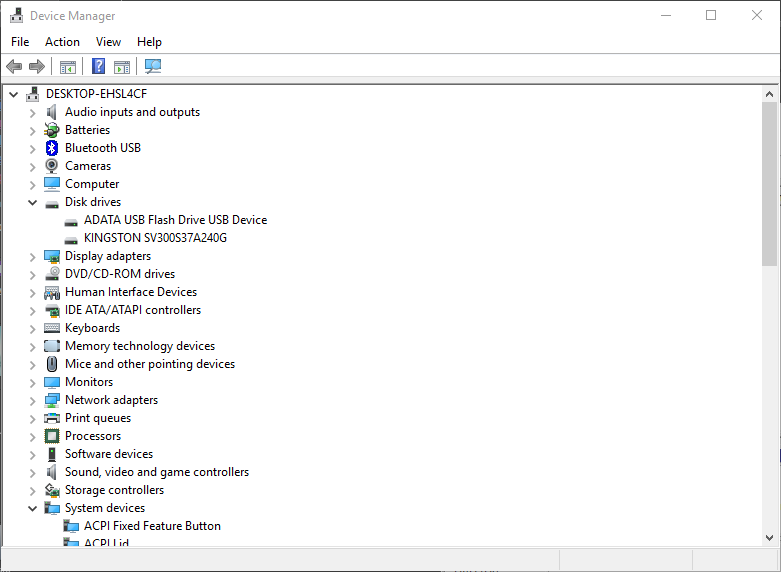Select ADATA USB Flash Drive USB Device
Image resolution: width=781 pixels, height=572 pixels.
[175, 220]
